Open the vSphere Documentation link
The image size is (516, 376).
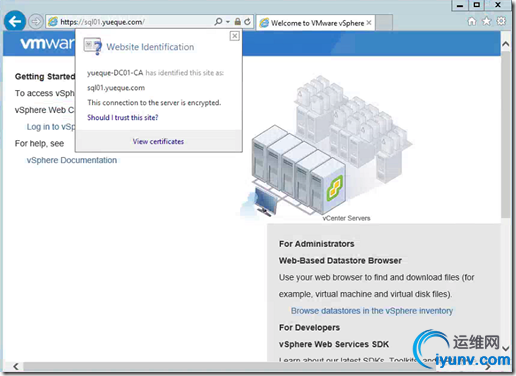[72, 160]
